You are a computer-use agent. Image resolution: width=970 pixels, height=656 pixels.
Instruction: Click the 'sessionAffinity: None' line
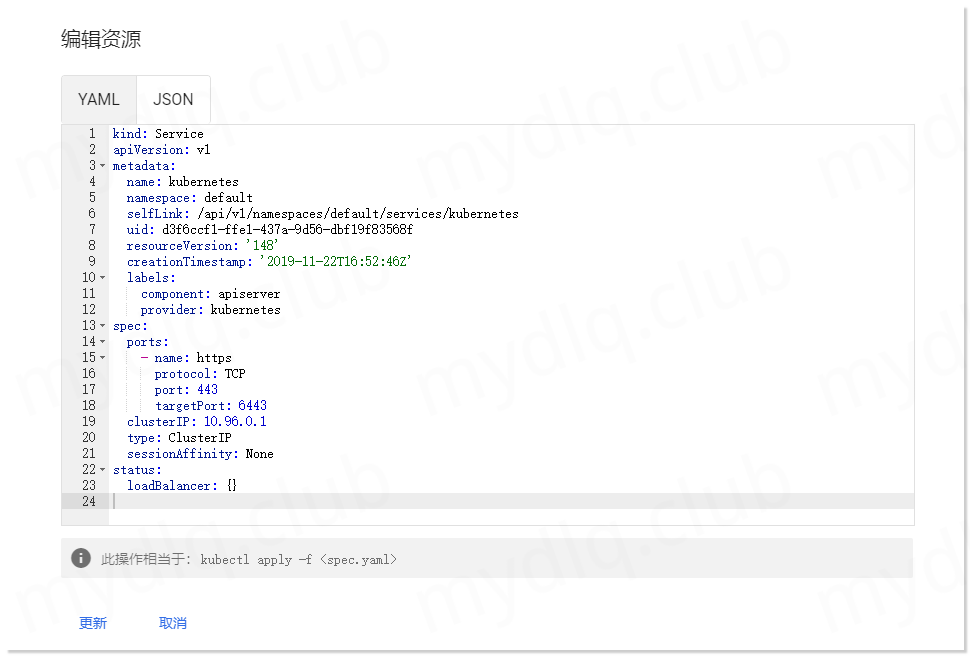point(200,454)
